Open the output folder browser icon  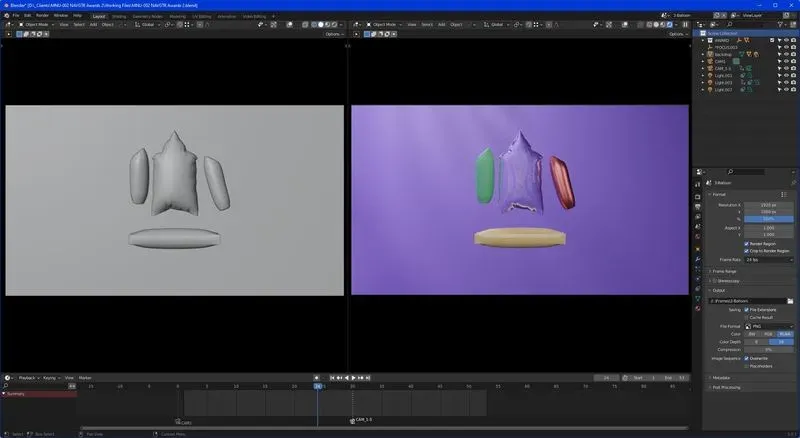point(790,300)
